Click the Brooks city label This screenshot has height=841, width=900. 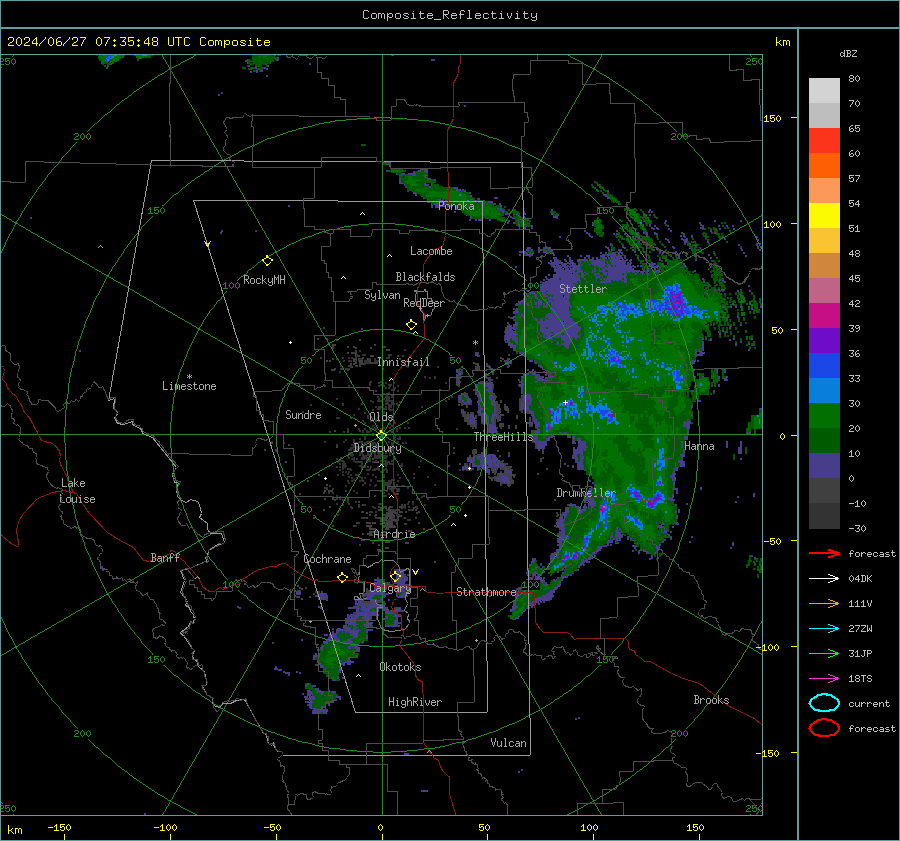(711, 700)
